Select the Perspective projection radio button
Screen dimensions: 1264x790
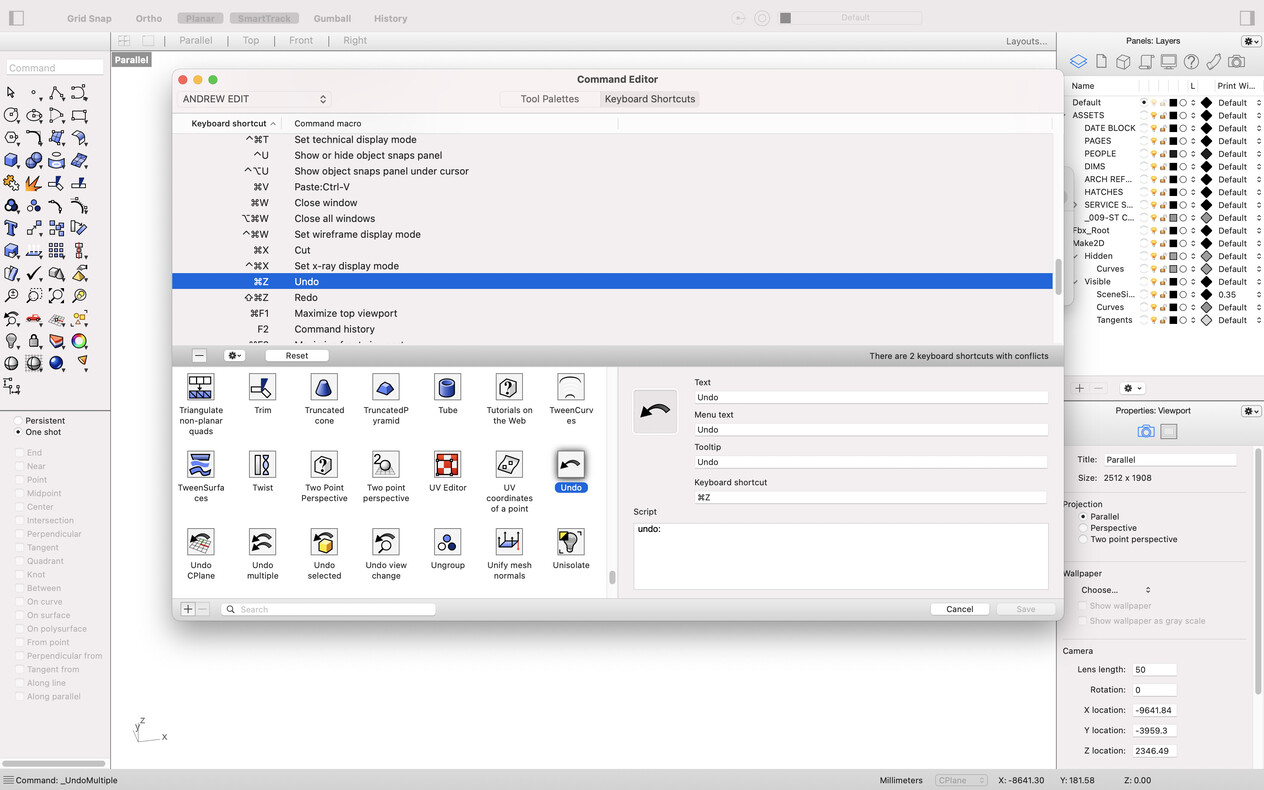(x=1085, y=528)
